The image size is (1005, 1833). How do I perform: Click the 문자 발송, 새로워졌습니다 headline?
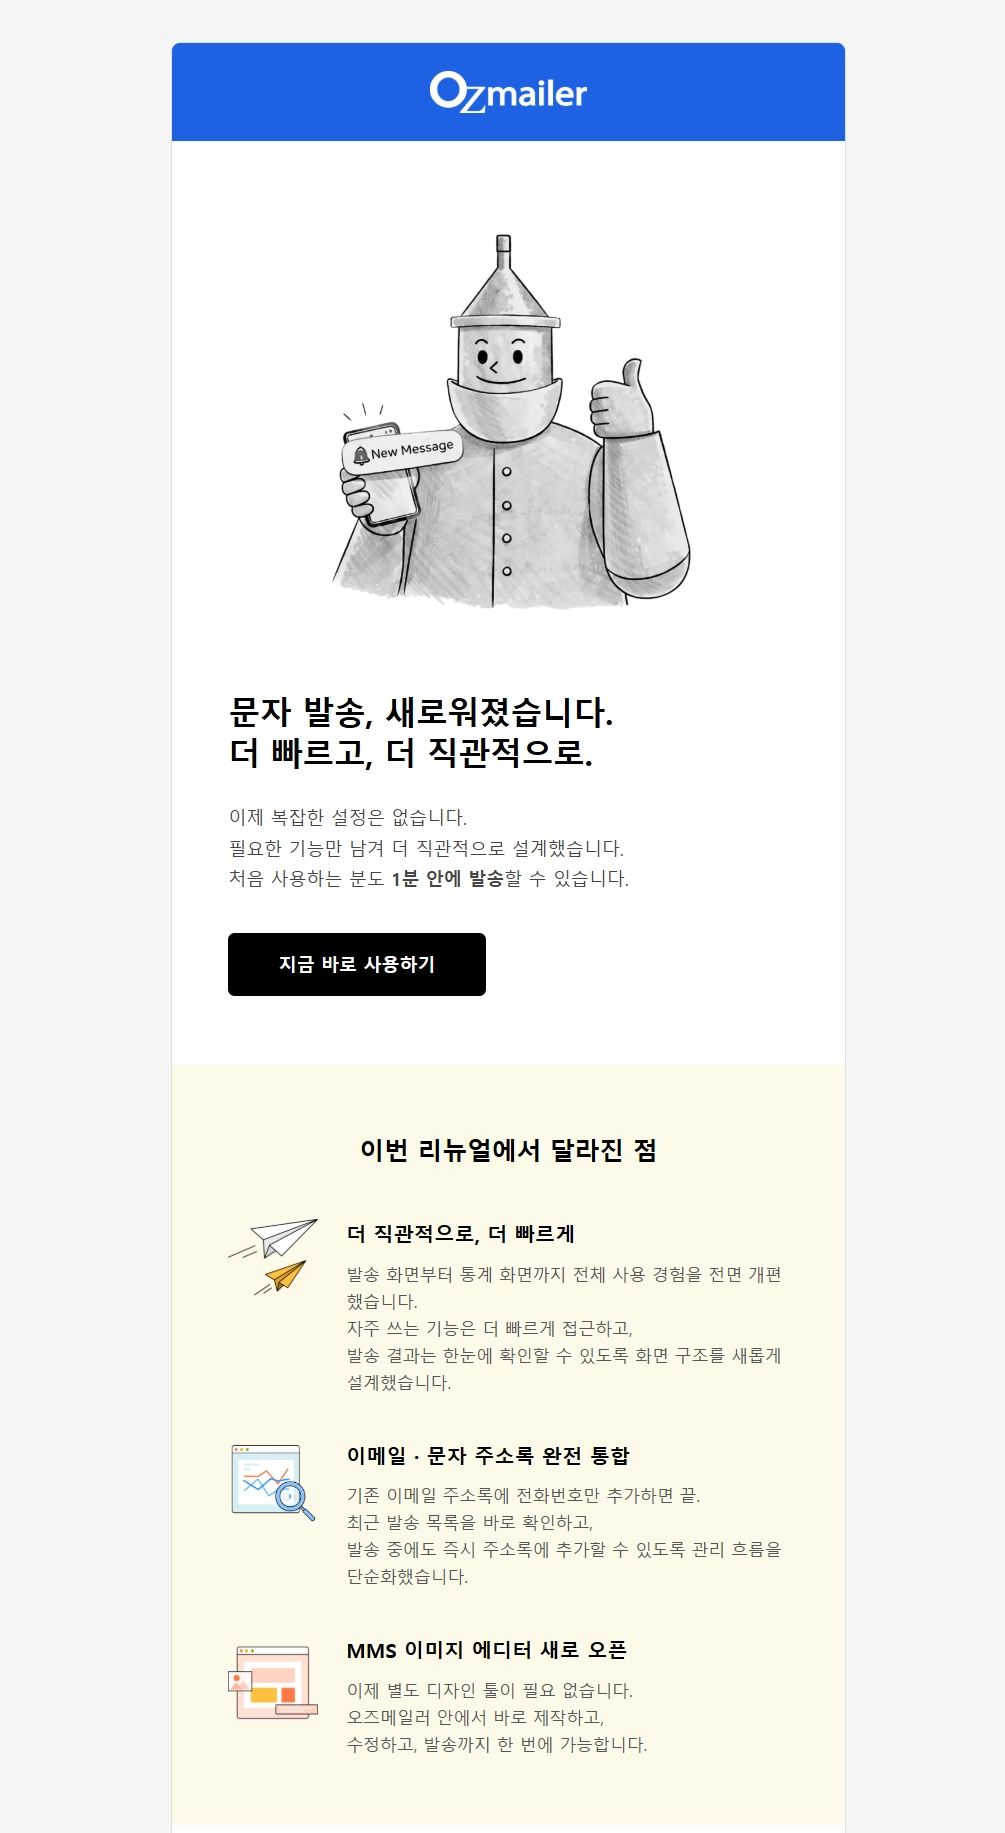(421, 712)
